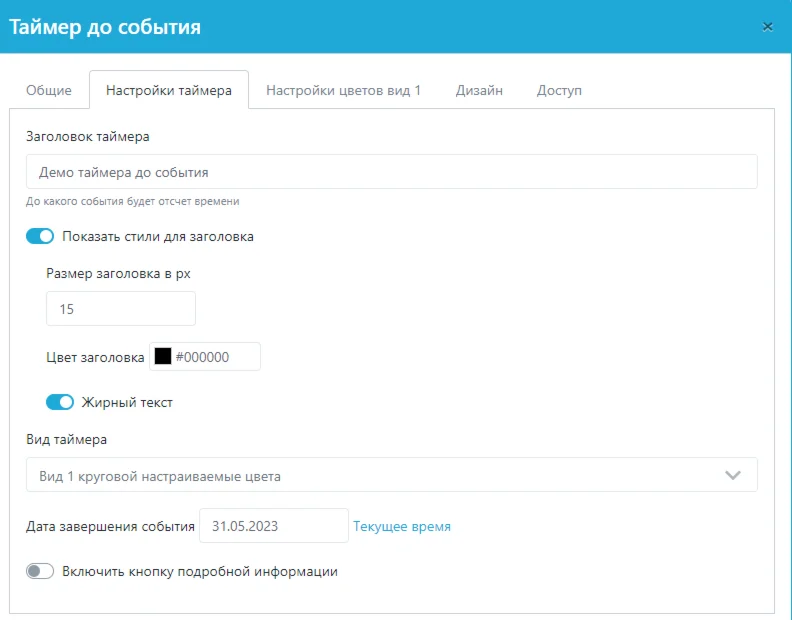Focus the Размер заголовка в px field
This screenshot has width=792, height=620.
pos(120,309)
